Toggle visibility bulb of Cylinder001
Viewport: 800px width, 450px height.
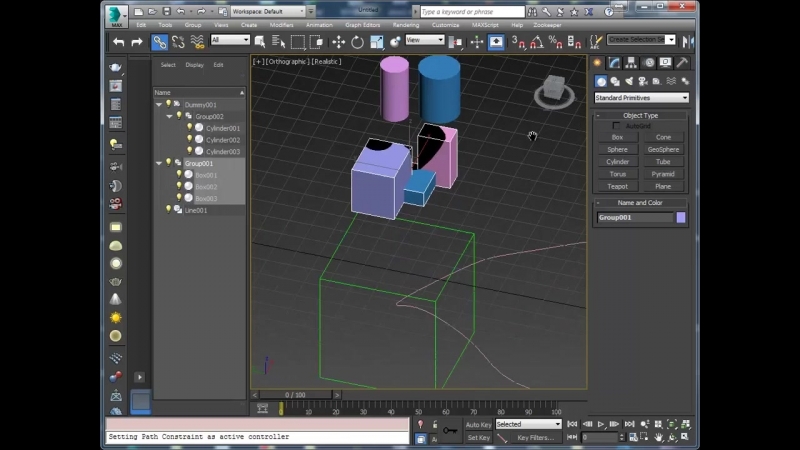pos(189,128)
